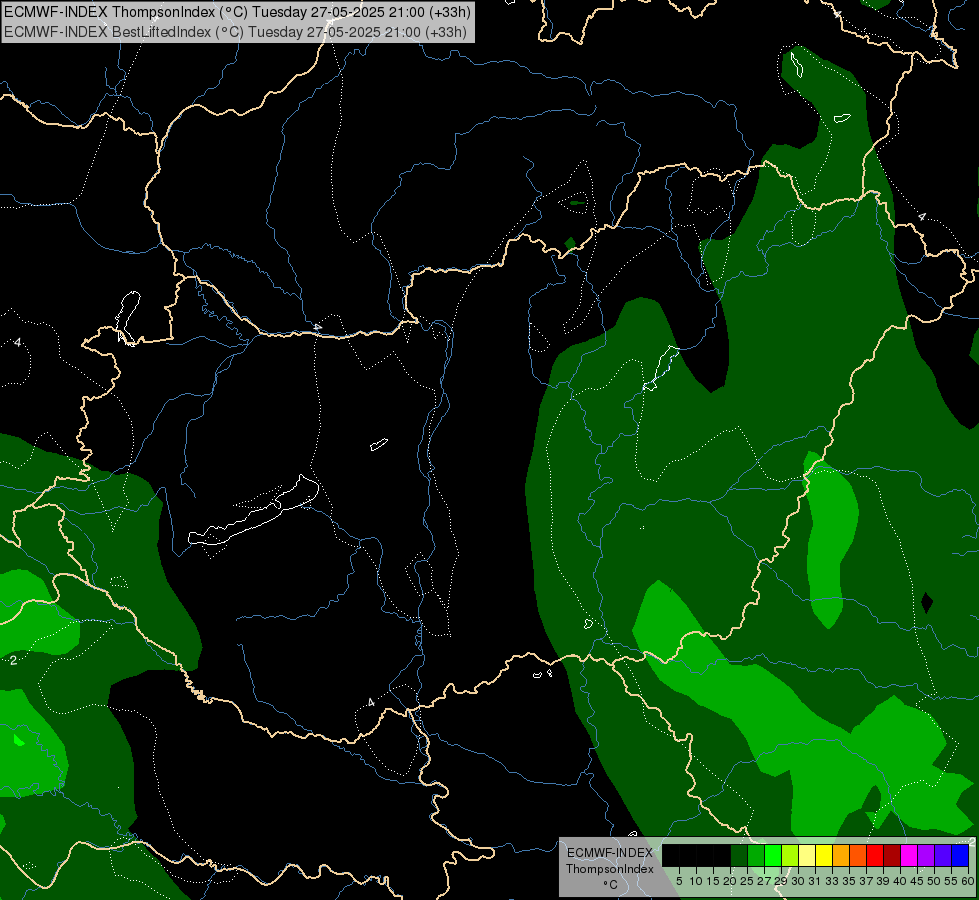This screenshot has width=979, height=900.
Task: Select the pale yellow legend swatch at 30-31
Action: (x=807, y=855)
